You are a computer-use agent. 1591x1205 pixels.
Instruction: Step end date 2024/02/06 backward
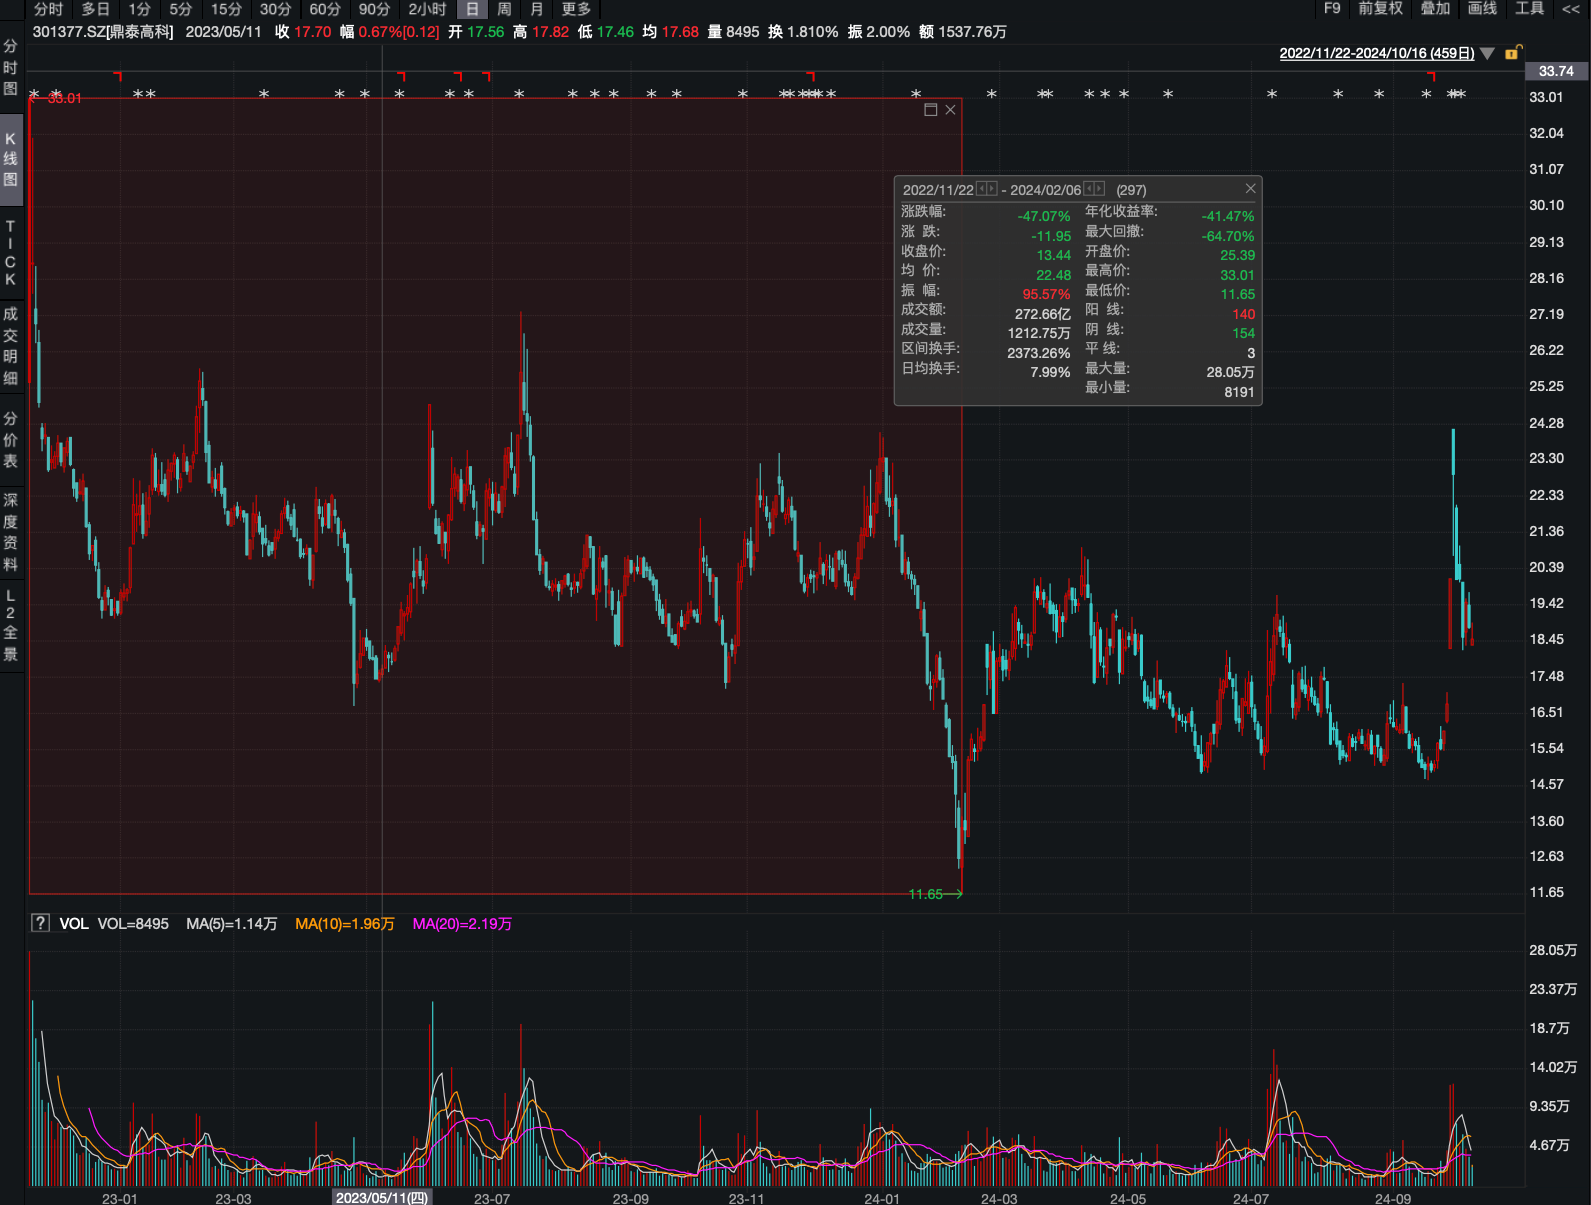1089,189
